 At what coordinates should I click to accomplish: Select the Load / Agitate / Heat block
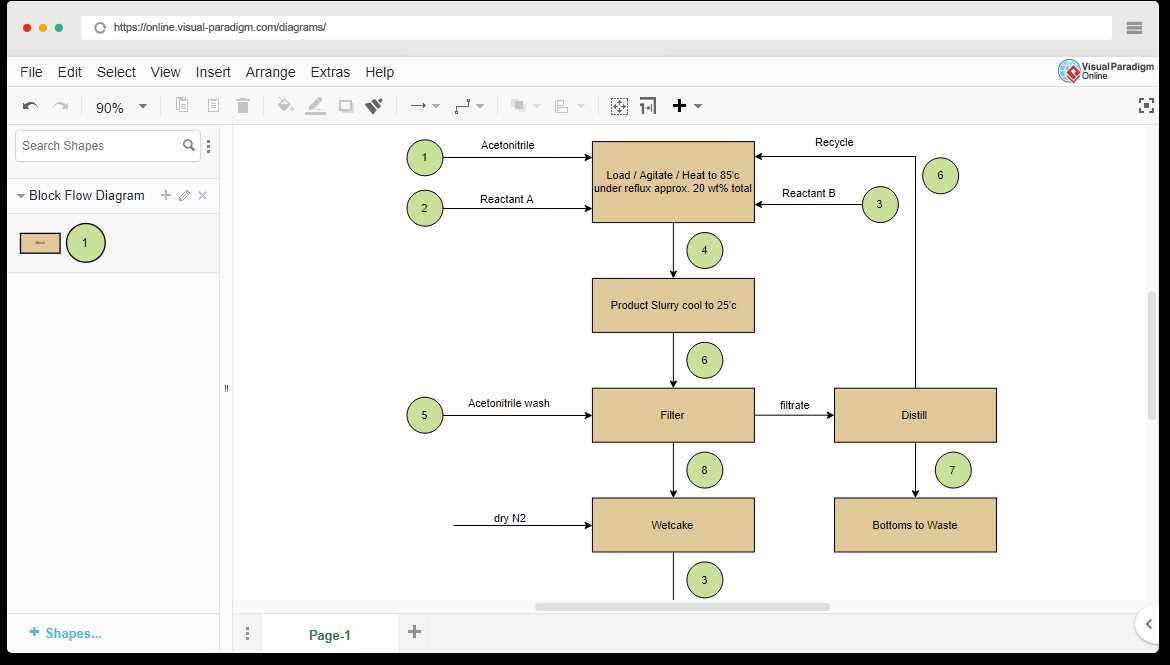pos(673,181)
